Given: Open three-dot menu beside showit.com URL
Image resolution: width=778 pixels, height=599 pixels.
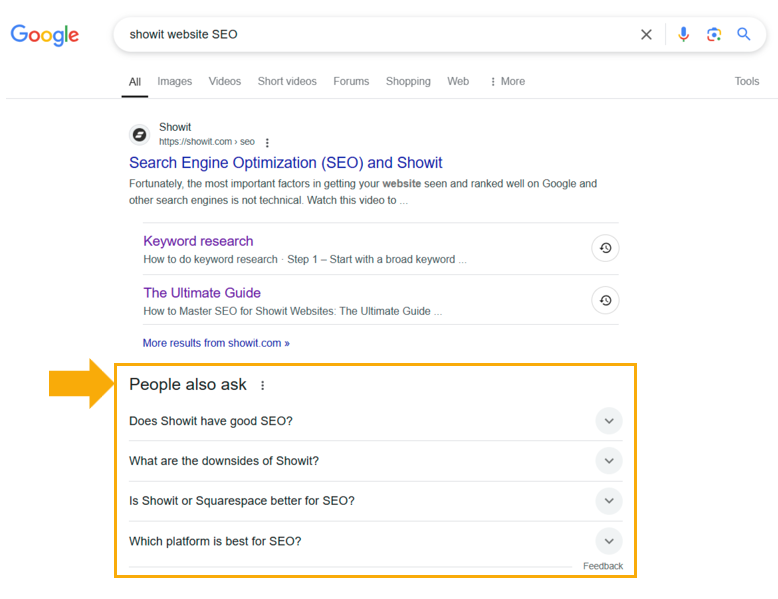Looking at the screenshot, I should pyautogui.click(x=267, y=142).
